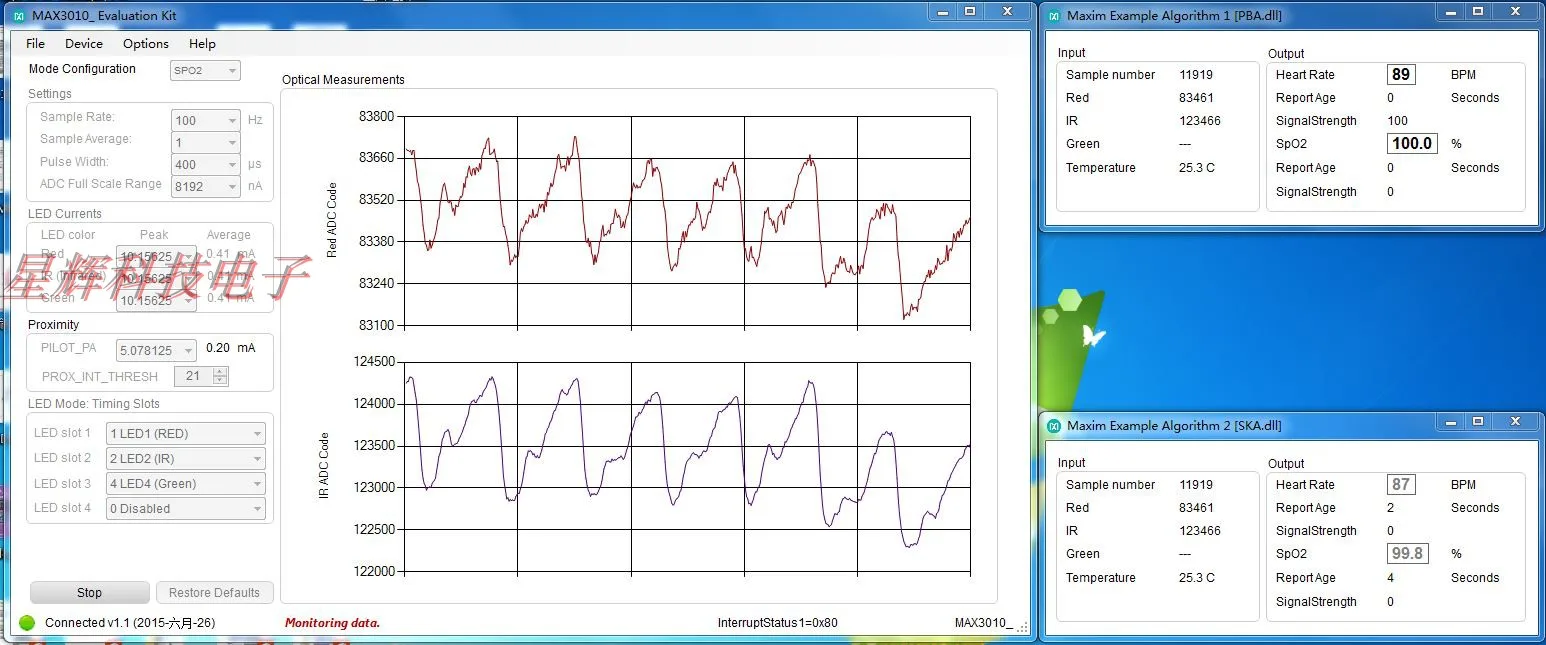The width and height of the screenshot is (1546, 645).
Task: Click the 'LED Currents' section heading
Action: coord(65,214)
